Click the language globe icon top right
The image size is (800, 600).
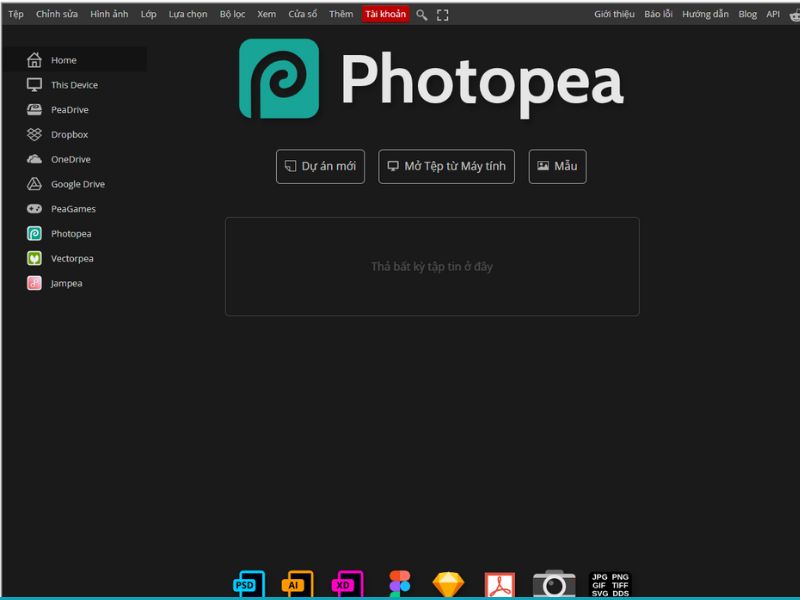(x=793, y=14)
